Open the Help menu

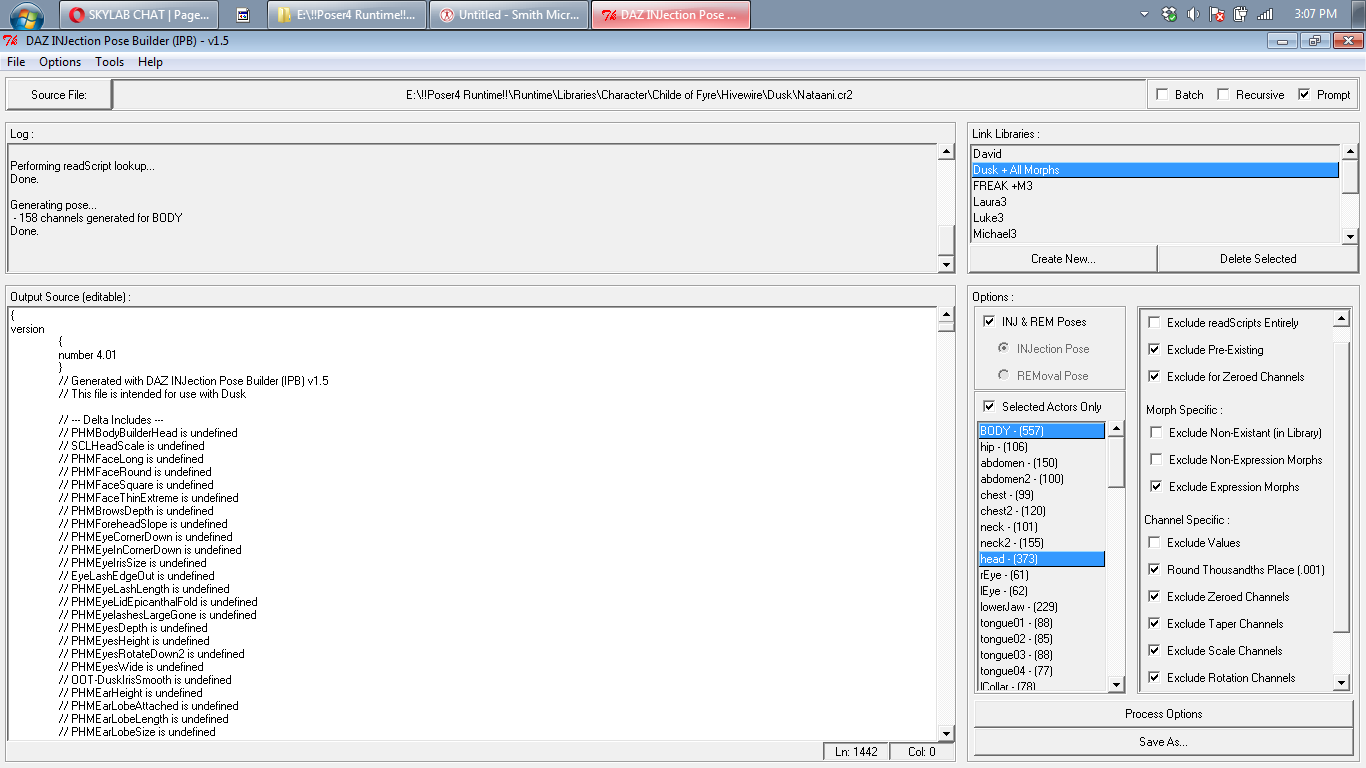(150, 62)
